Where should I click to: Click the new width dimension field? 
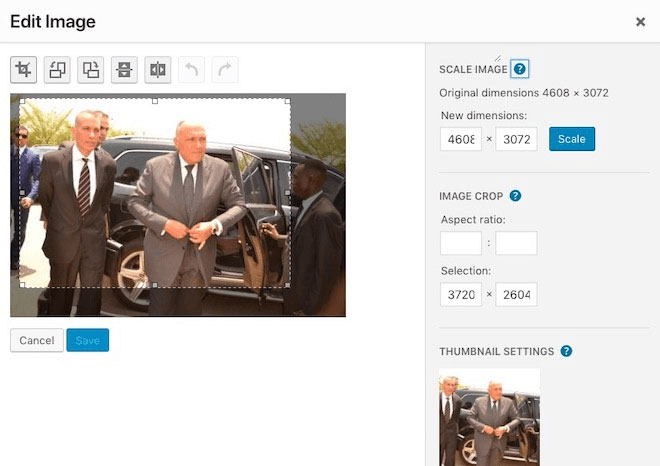click(461, 139)
